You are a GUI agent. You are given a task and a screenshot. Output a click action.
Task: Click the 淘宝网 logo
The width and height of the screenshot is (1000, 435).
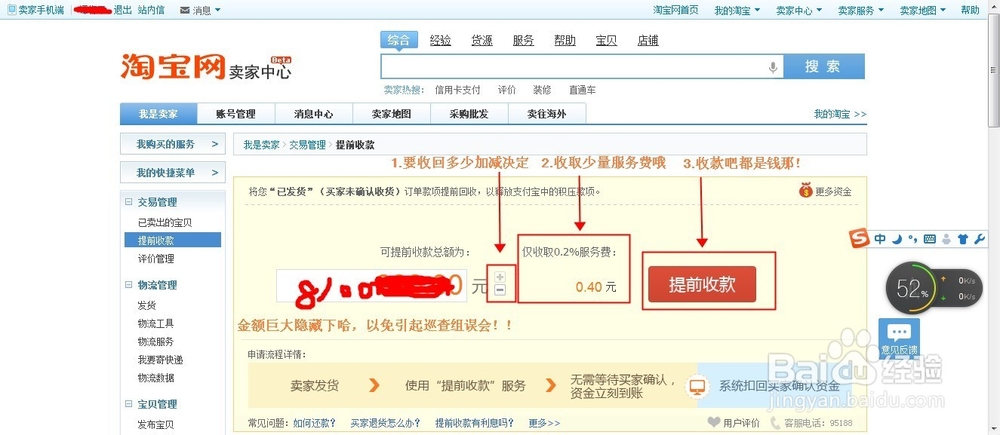173,66
